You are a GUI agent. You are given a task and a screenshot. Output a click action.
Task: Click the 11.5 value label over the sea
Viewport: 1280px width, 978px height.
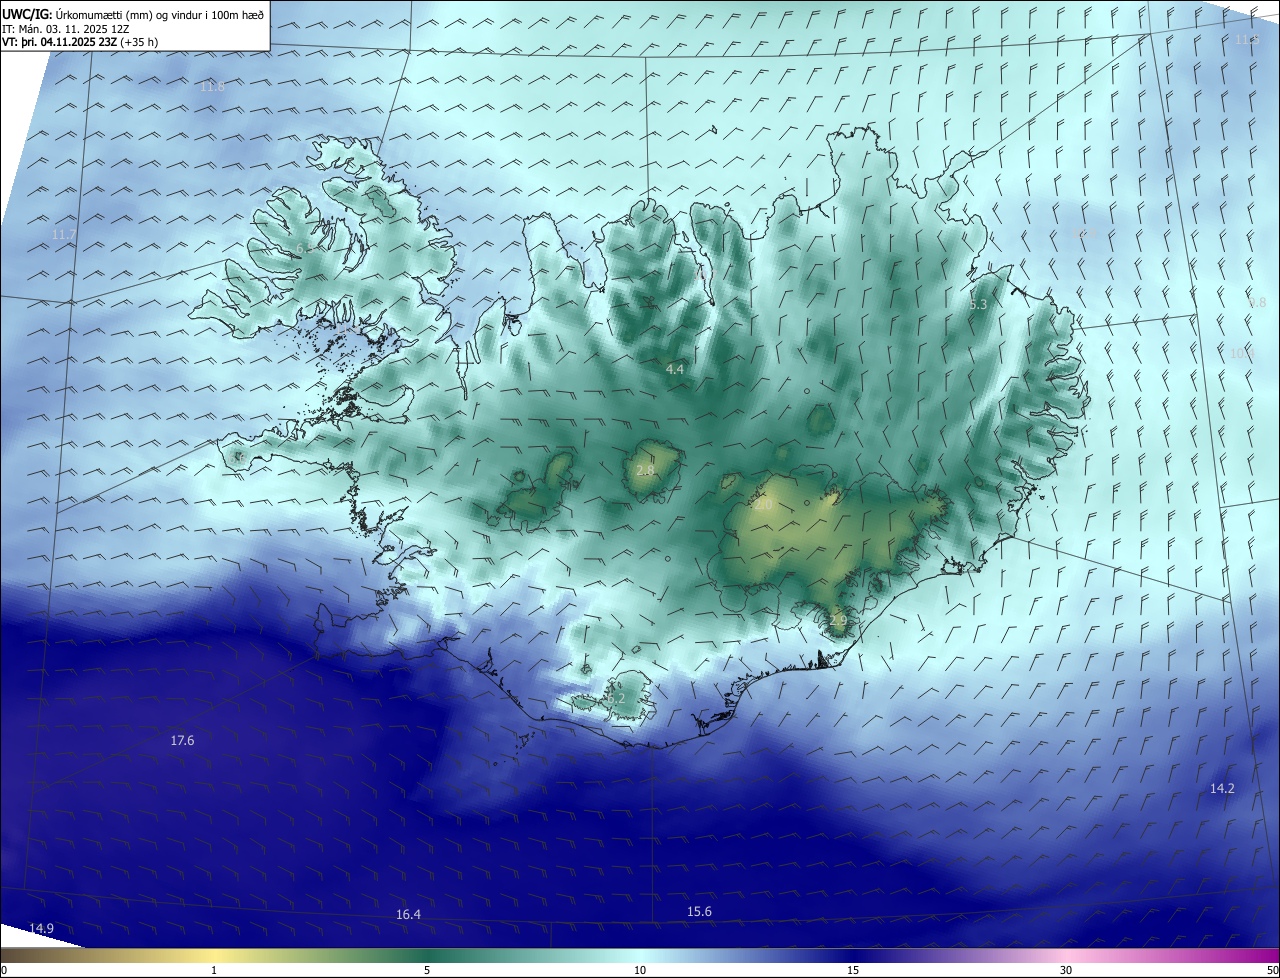point(1245,39)
